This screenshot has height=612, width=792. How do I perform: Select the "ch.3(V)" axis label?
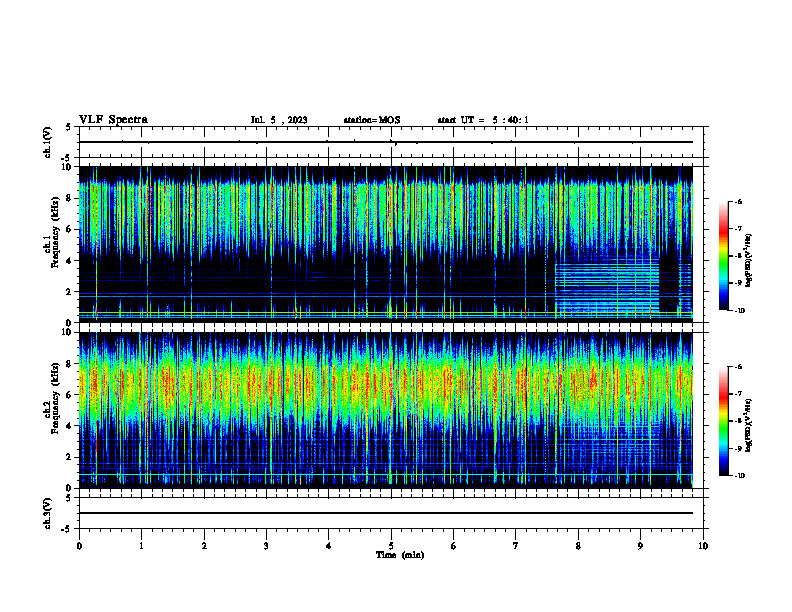48,513
